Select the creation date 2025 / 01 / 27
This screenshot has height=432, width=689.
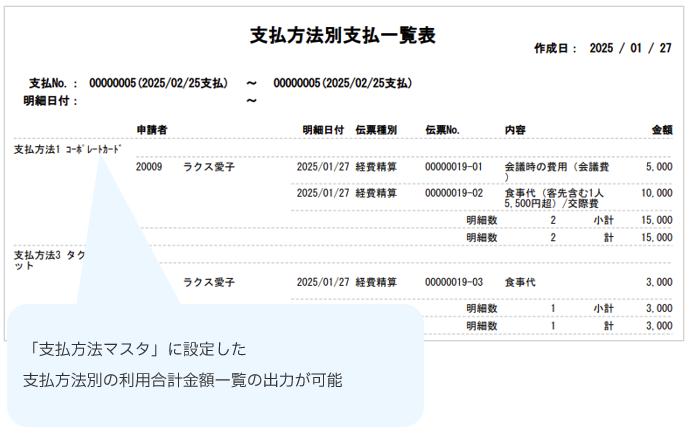630,48
